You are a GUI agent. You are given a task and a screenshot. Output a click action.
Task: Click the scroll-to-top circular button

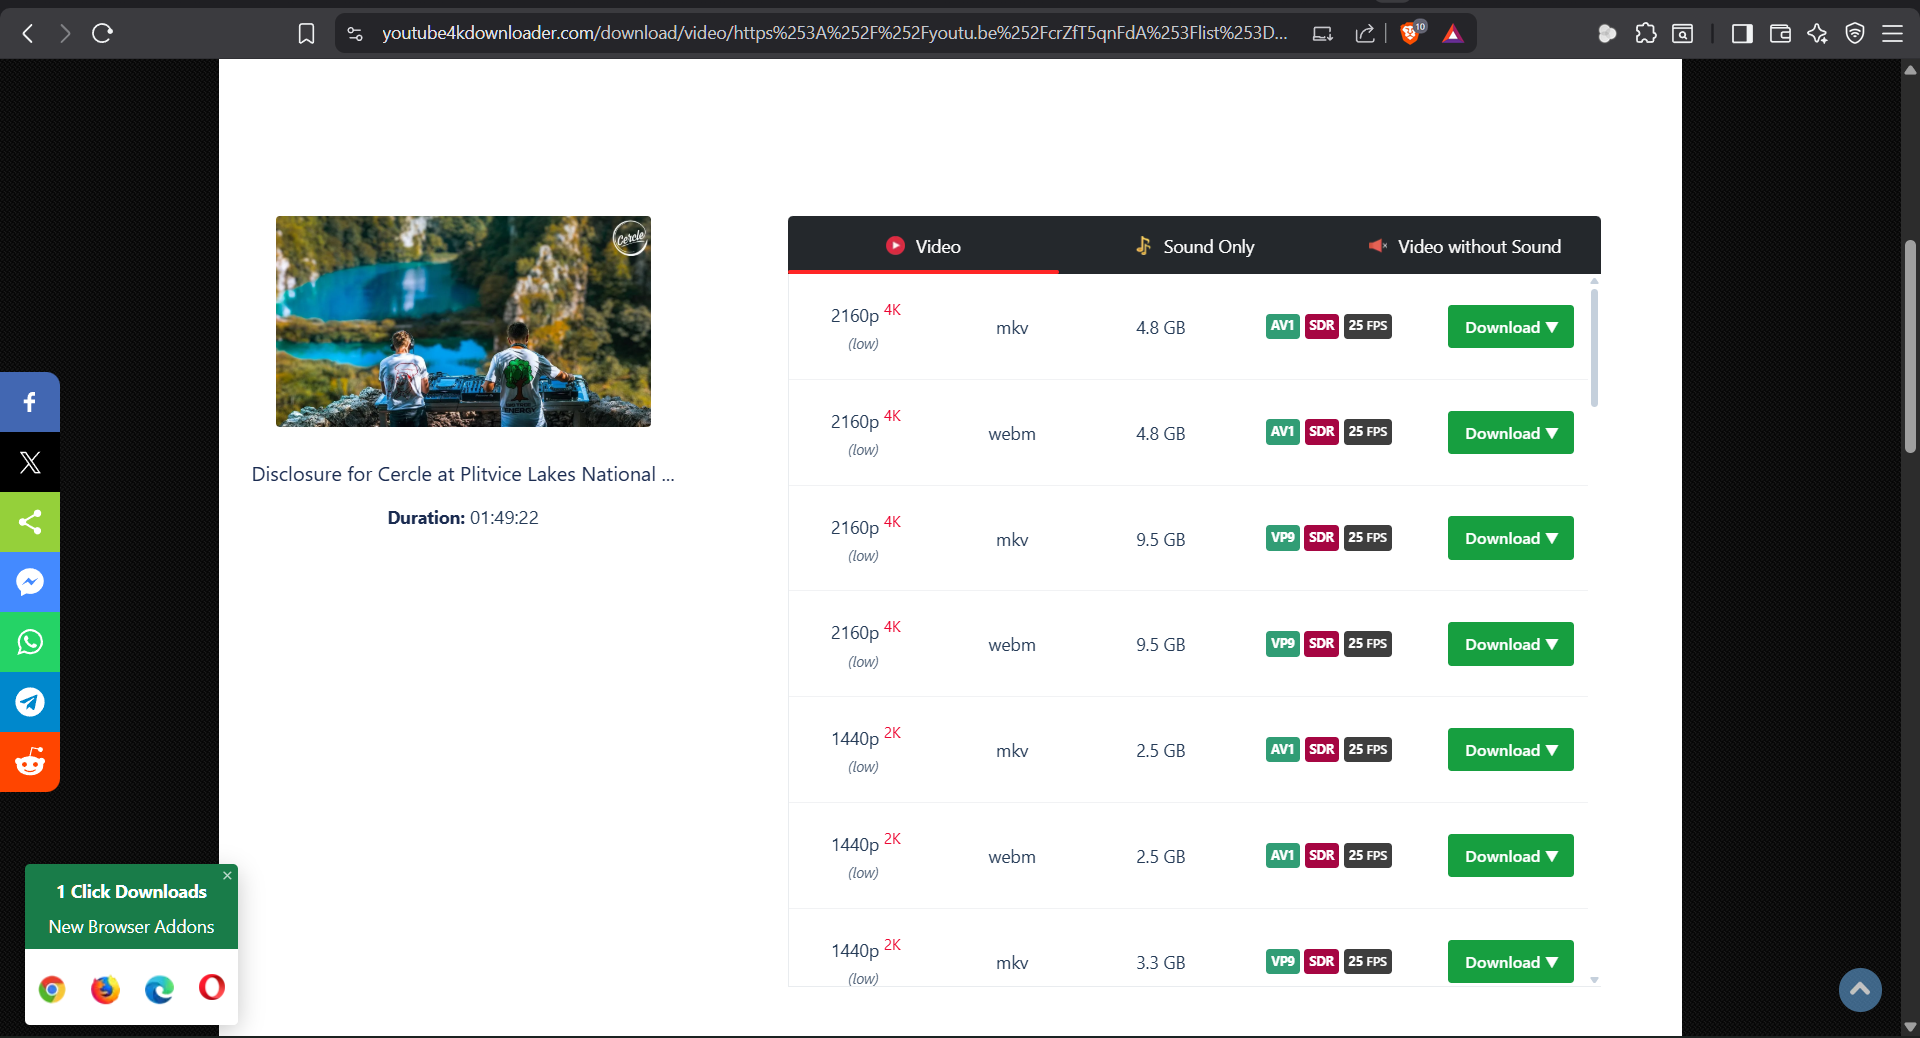(x=1859, y=990)
